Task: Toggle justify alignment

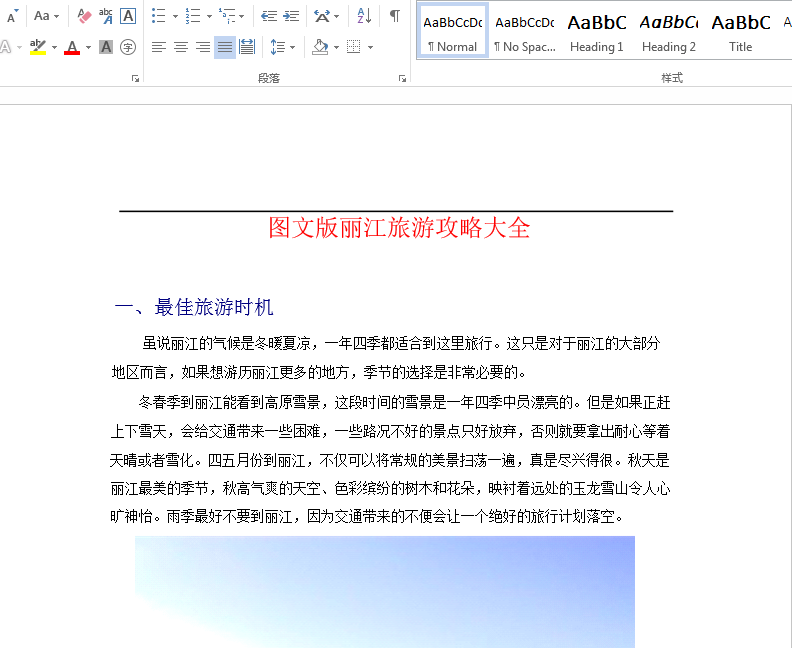Action: click(x=225, y=47)
